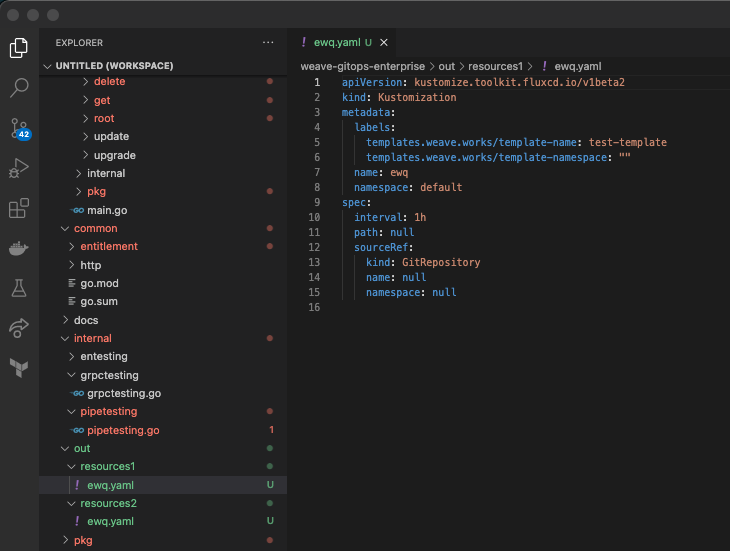The image size is (730, 551).
Task: Click the Kustomization value on line 2
Action: [417, 97]
